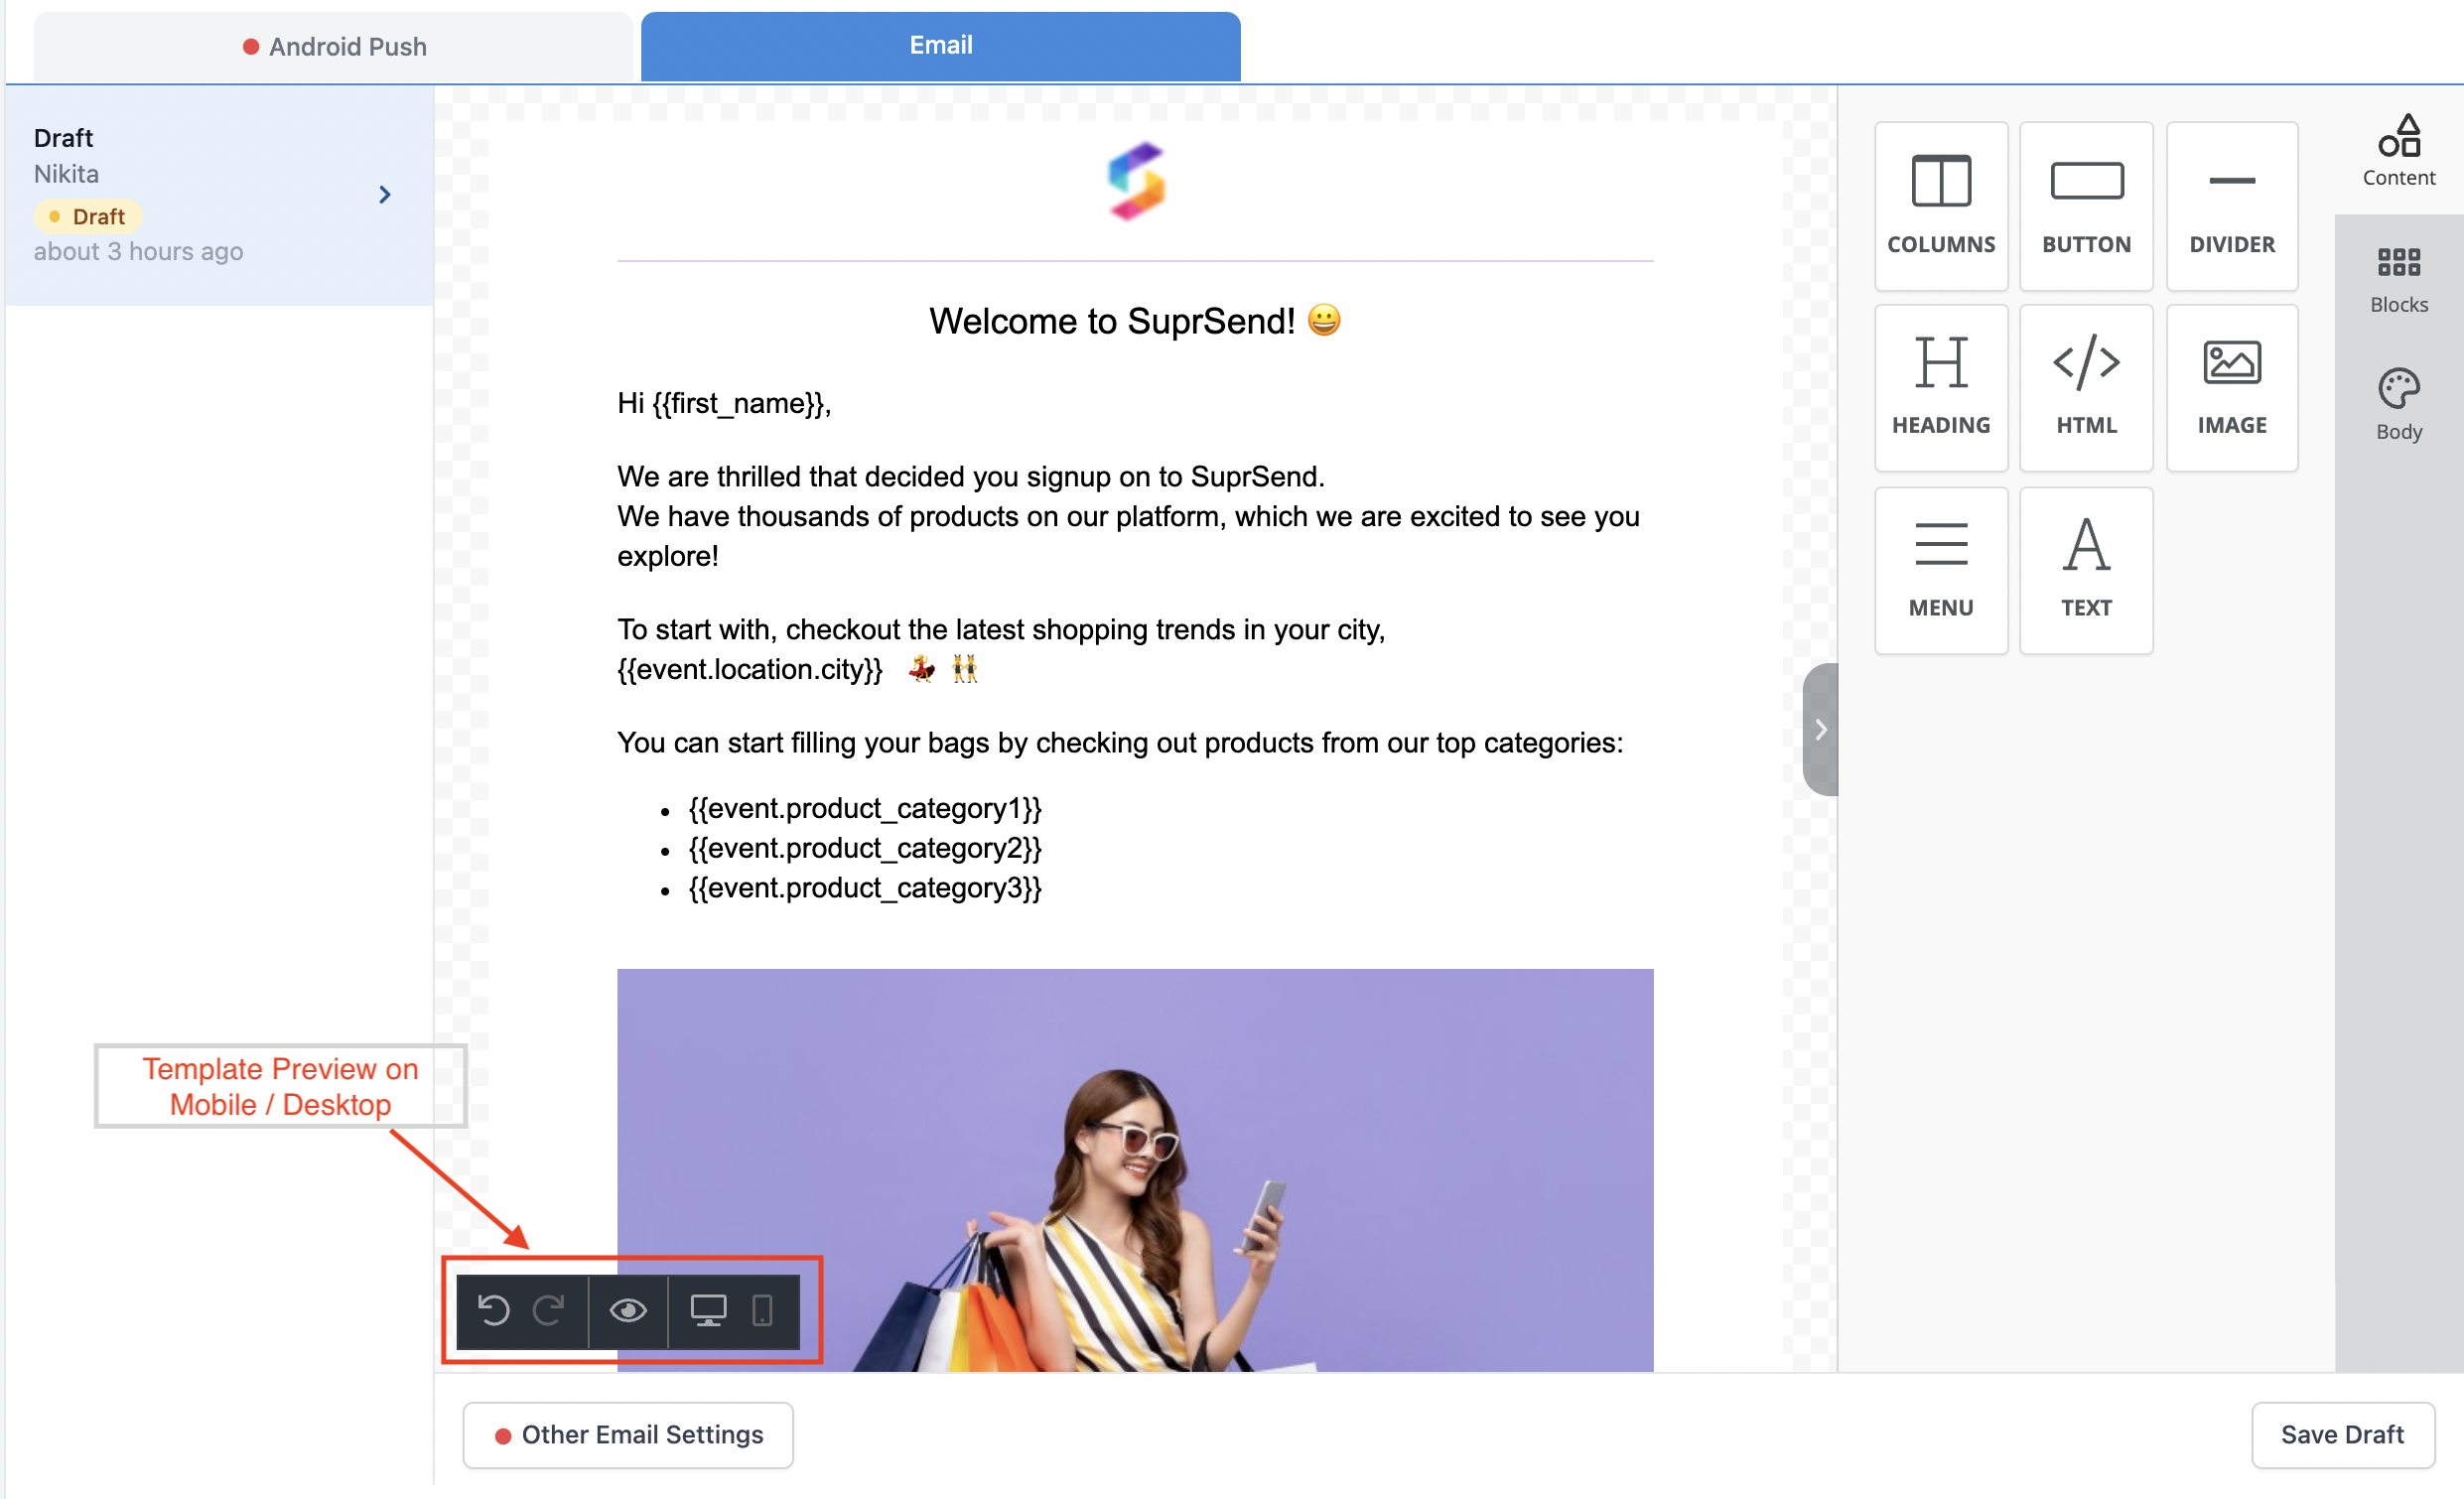Select the Welcome to SuprSend heading
The image size is (2464, 1499).
pyautogui.click(x=1134, y=321)
